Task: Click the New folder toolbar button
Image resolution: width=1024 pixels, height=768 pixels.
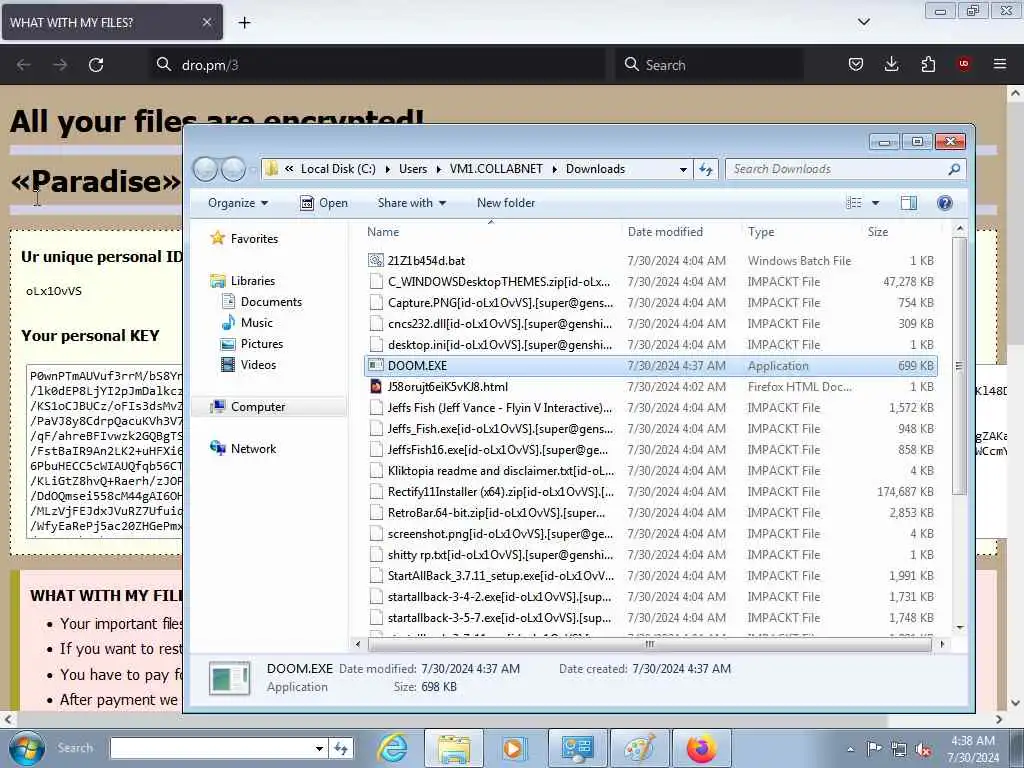Action: (506, 203)
